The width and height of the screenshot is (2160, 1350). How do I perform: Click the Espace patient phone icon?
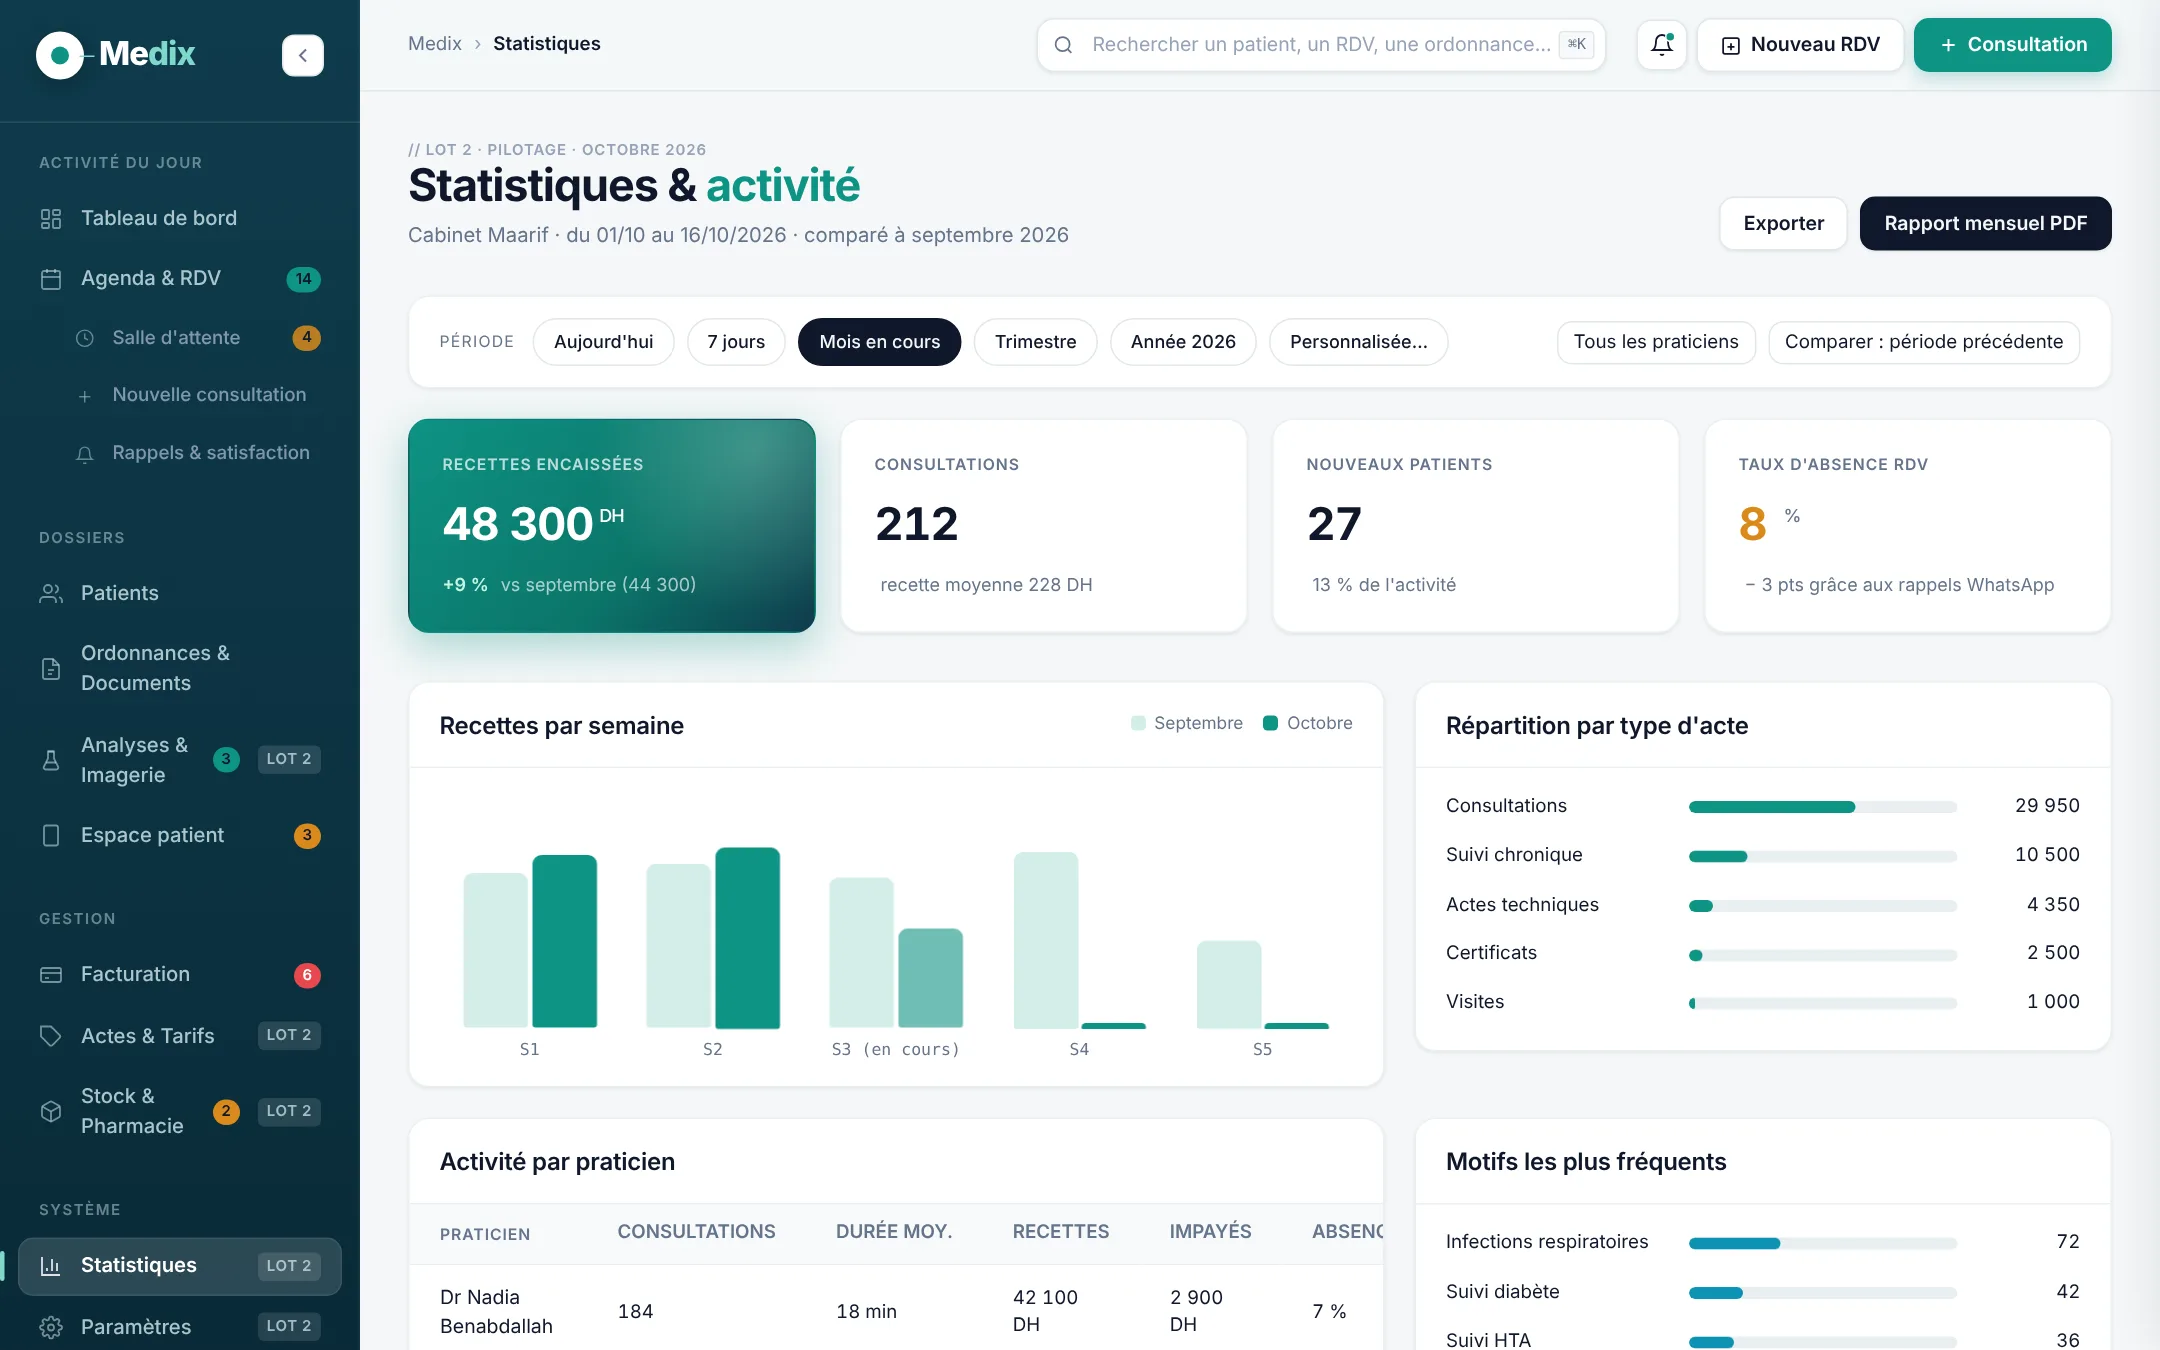coord(51,836)
